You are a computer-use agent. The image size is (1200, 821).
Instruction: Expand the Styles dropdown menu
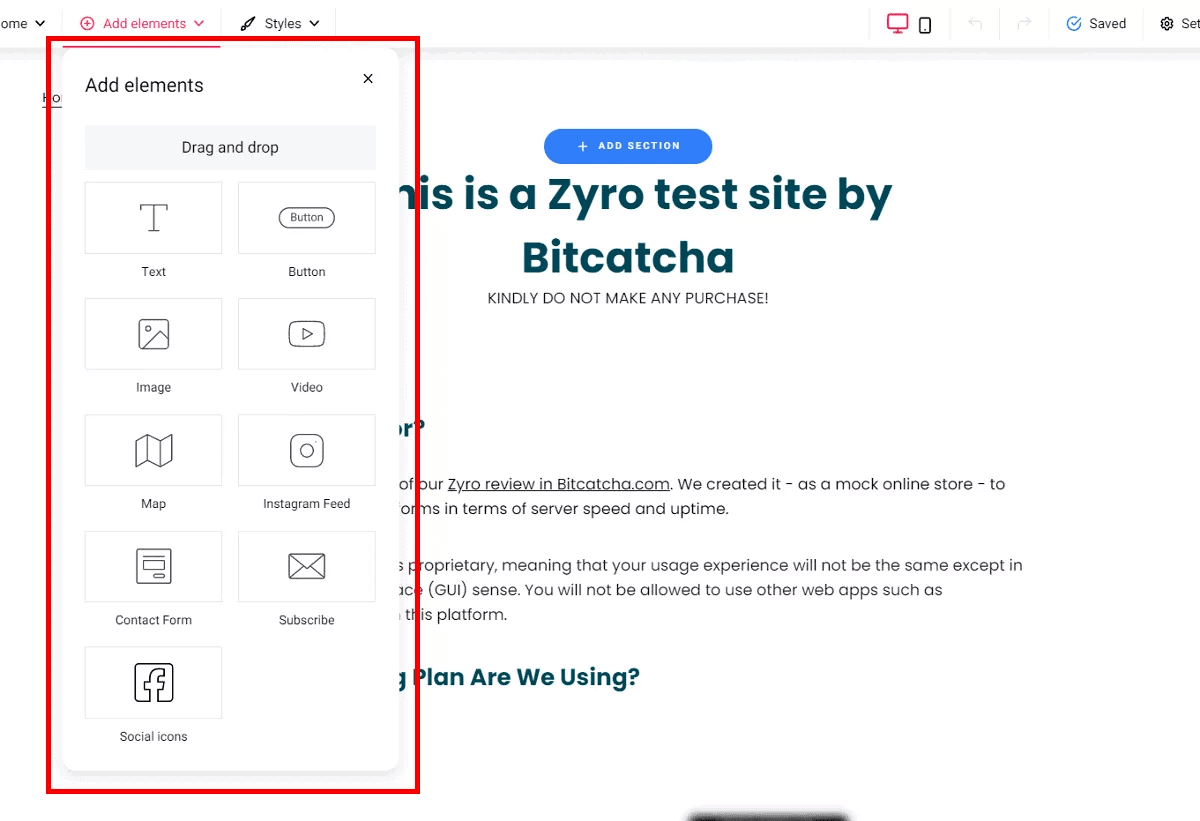tap(280, 23)
